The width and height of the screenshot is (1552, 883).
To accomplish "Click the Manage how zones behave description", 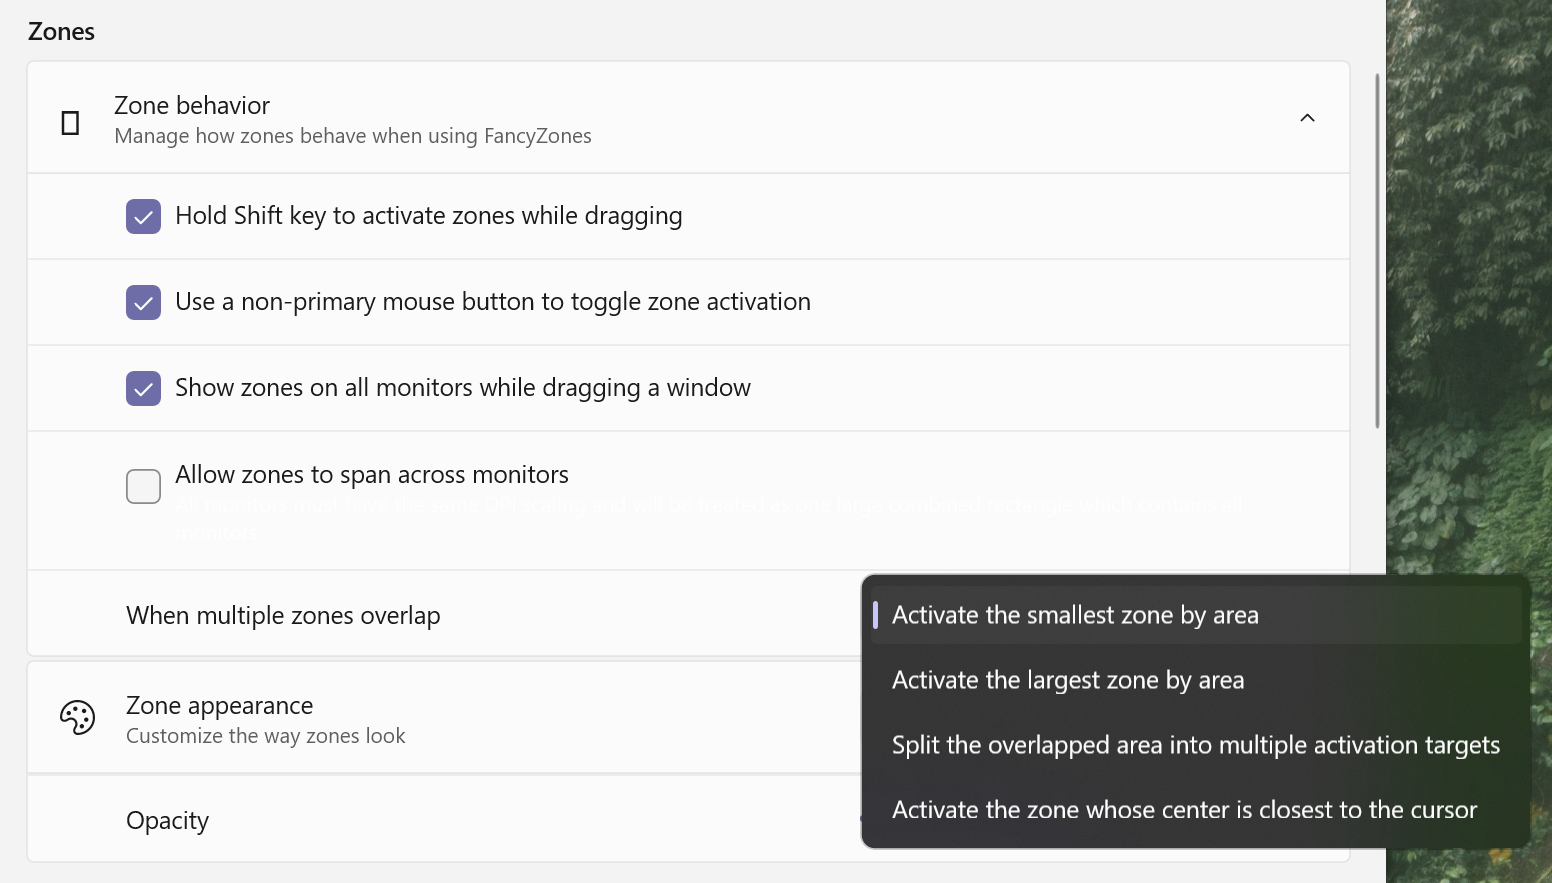I will [x=353, y=136].
